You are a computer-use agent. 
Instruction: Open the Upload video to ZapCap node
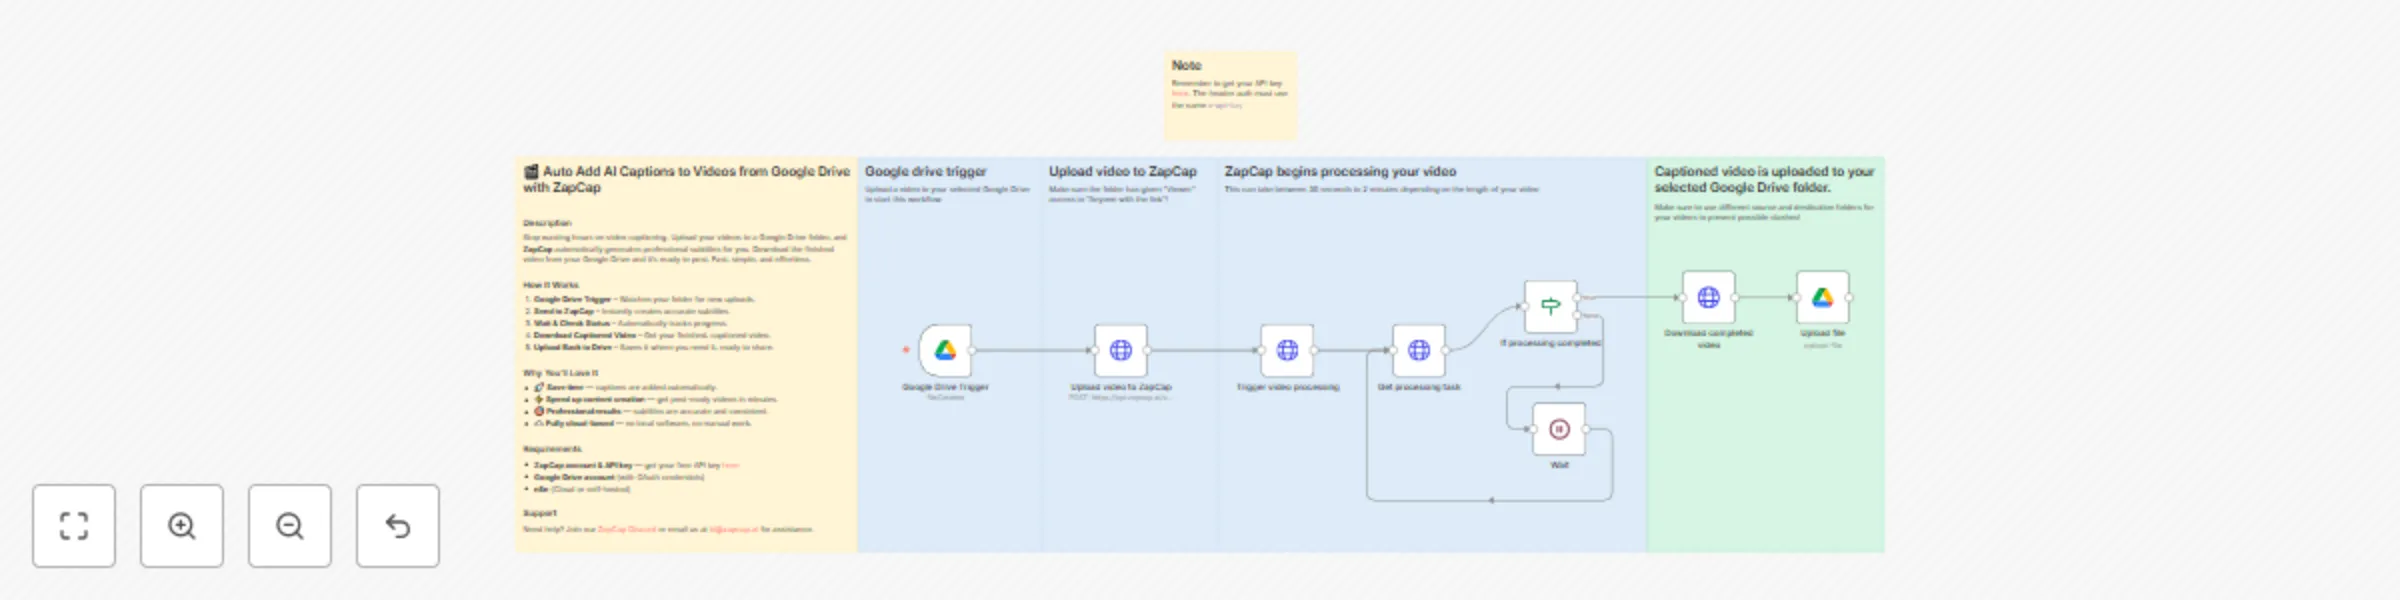(x=1121, y=350)
